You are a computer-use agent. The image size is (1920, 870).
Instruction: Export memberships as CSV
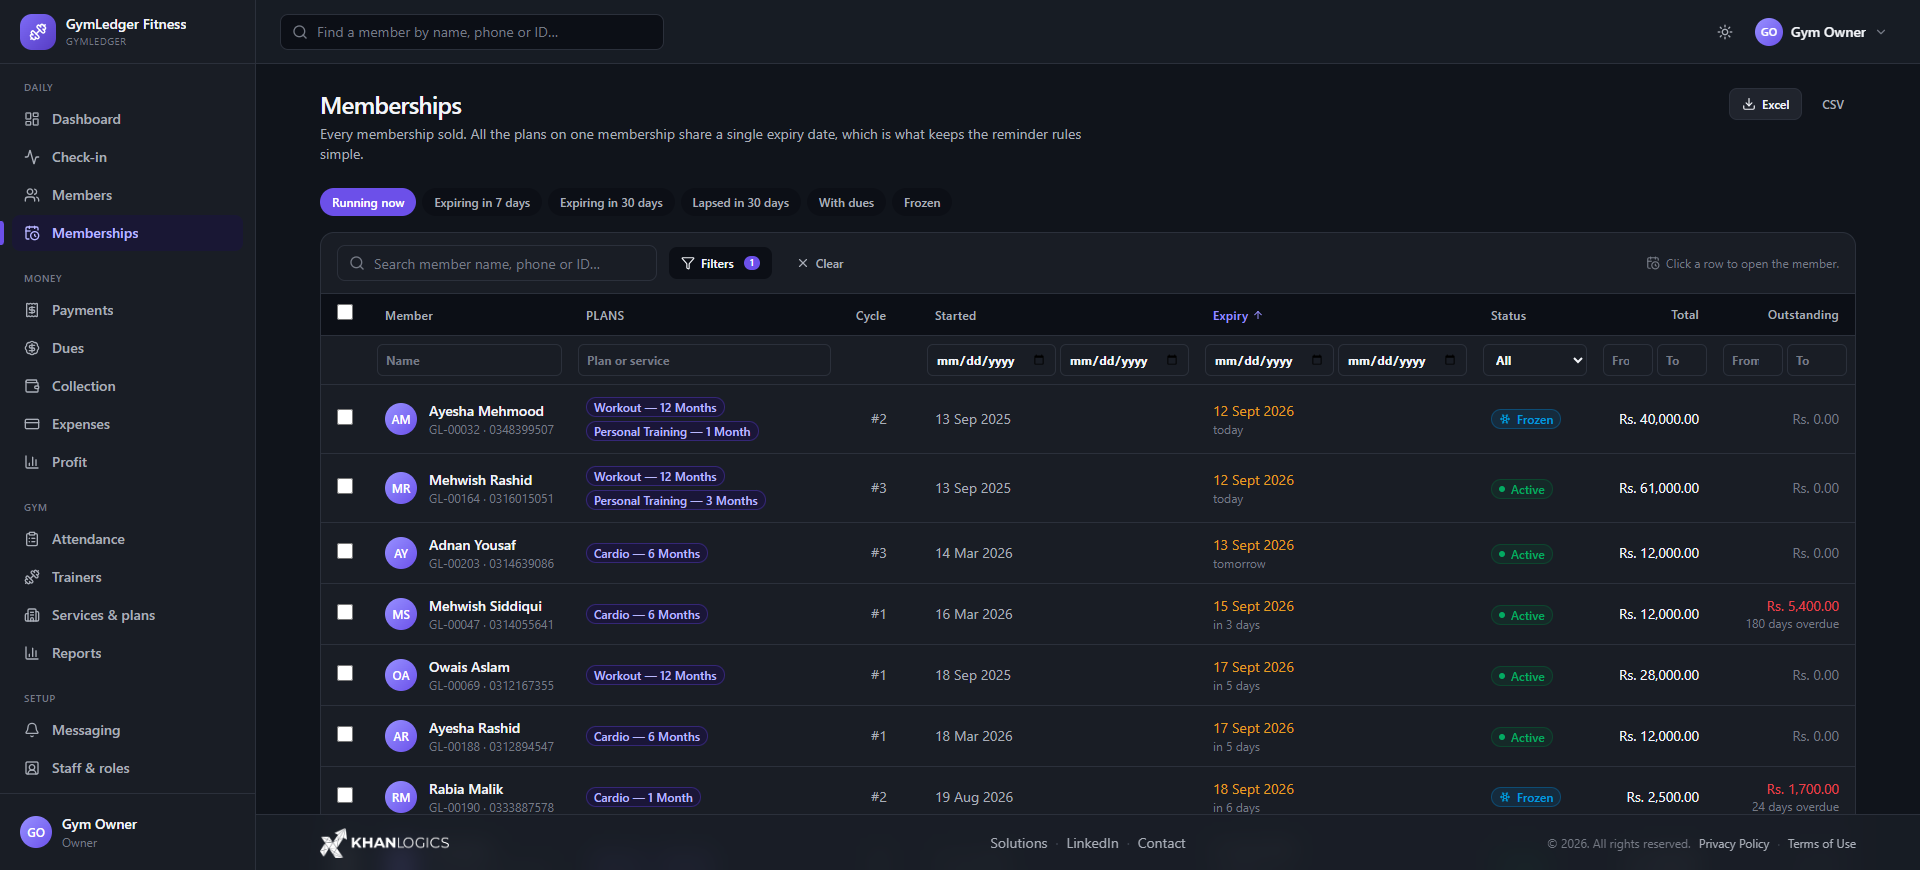(x=1833, y=104)
